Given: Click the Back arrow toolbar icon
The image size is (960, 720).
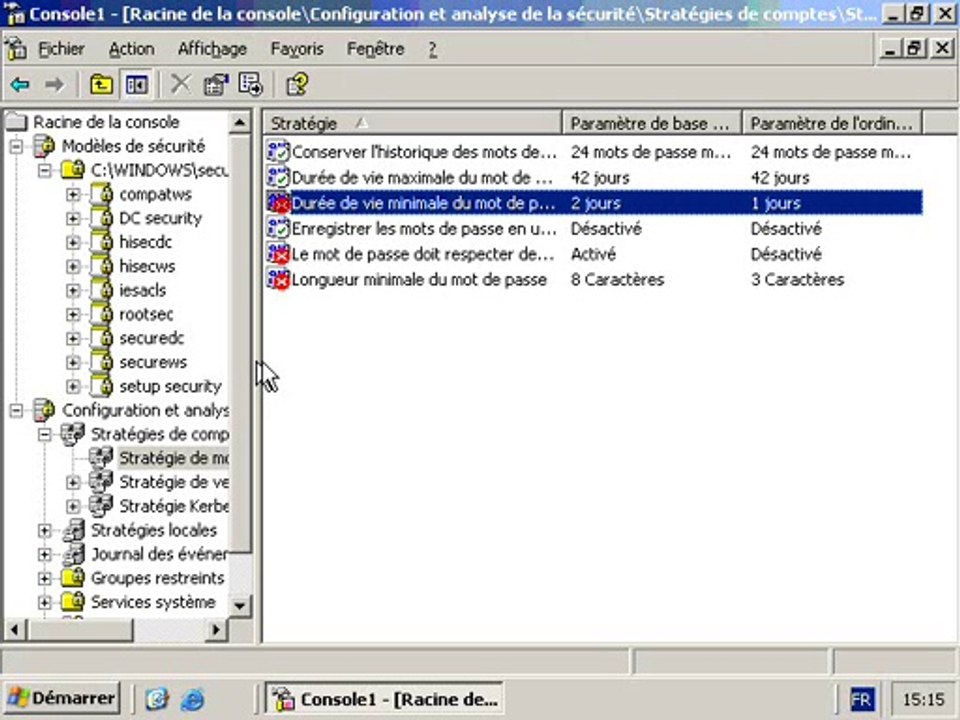Looking at the screenshot, I should point(20,84).
